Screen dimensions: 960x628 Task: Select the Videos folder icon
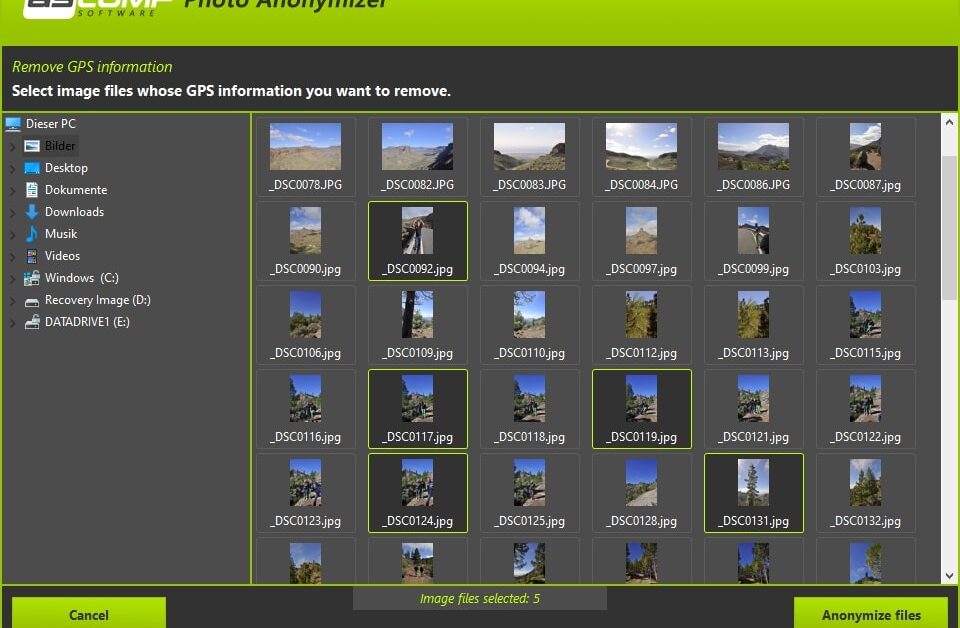pos(34,255)
